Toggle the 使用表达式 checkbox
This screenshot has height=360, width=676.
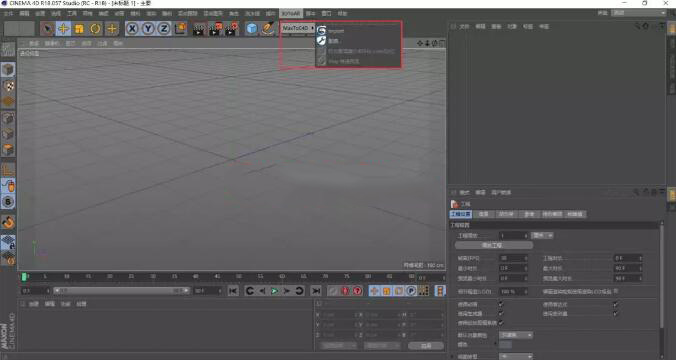616,304
